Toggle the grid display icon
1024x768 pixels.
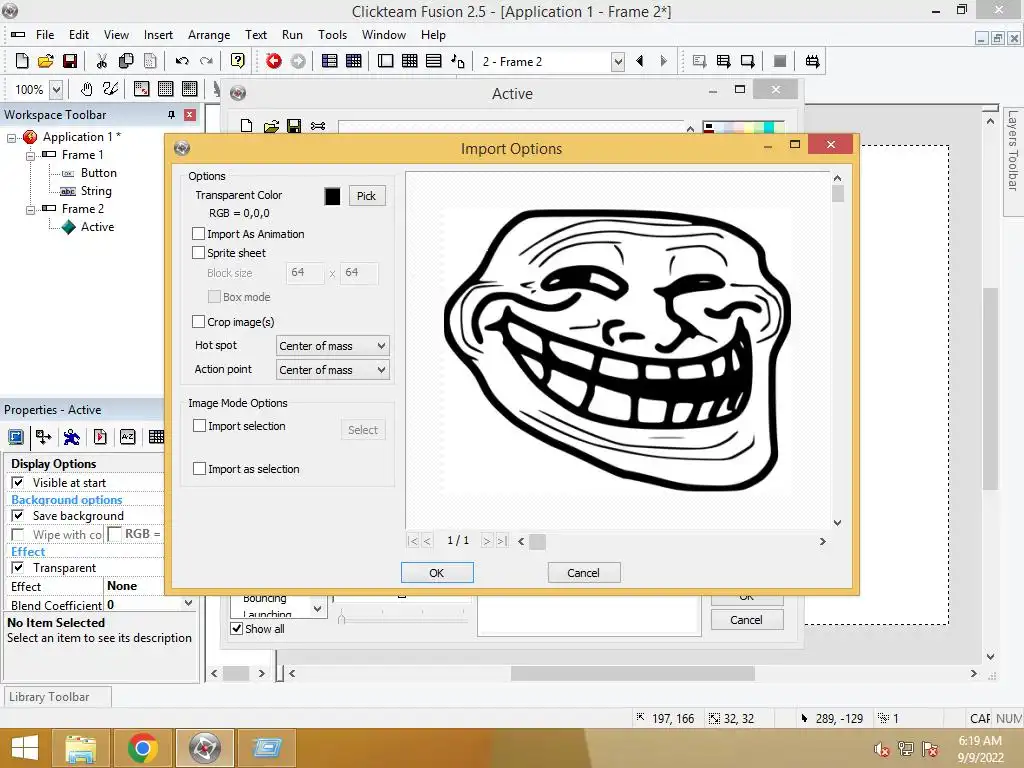[166, 89]
